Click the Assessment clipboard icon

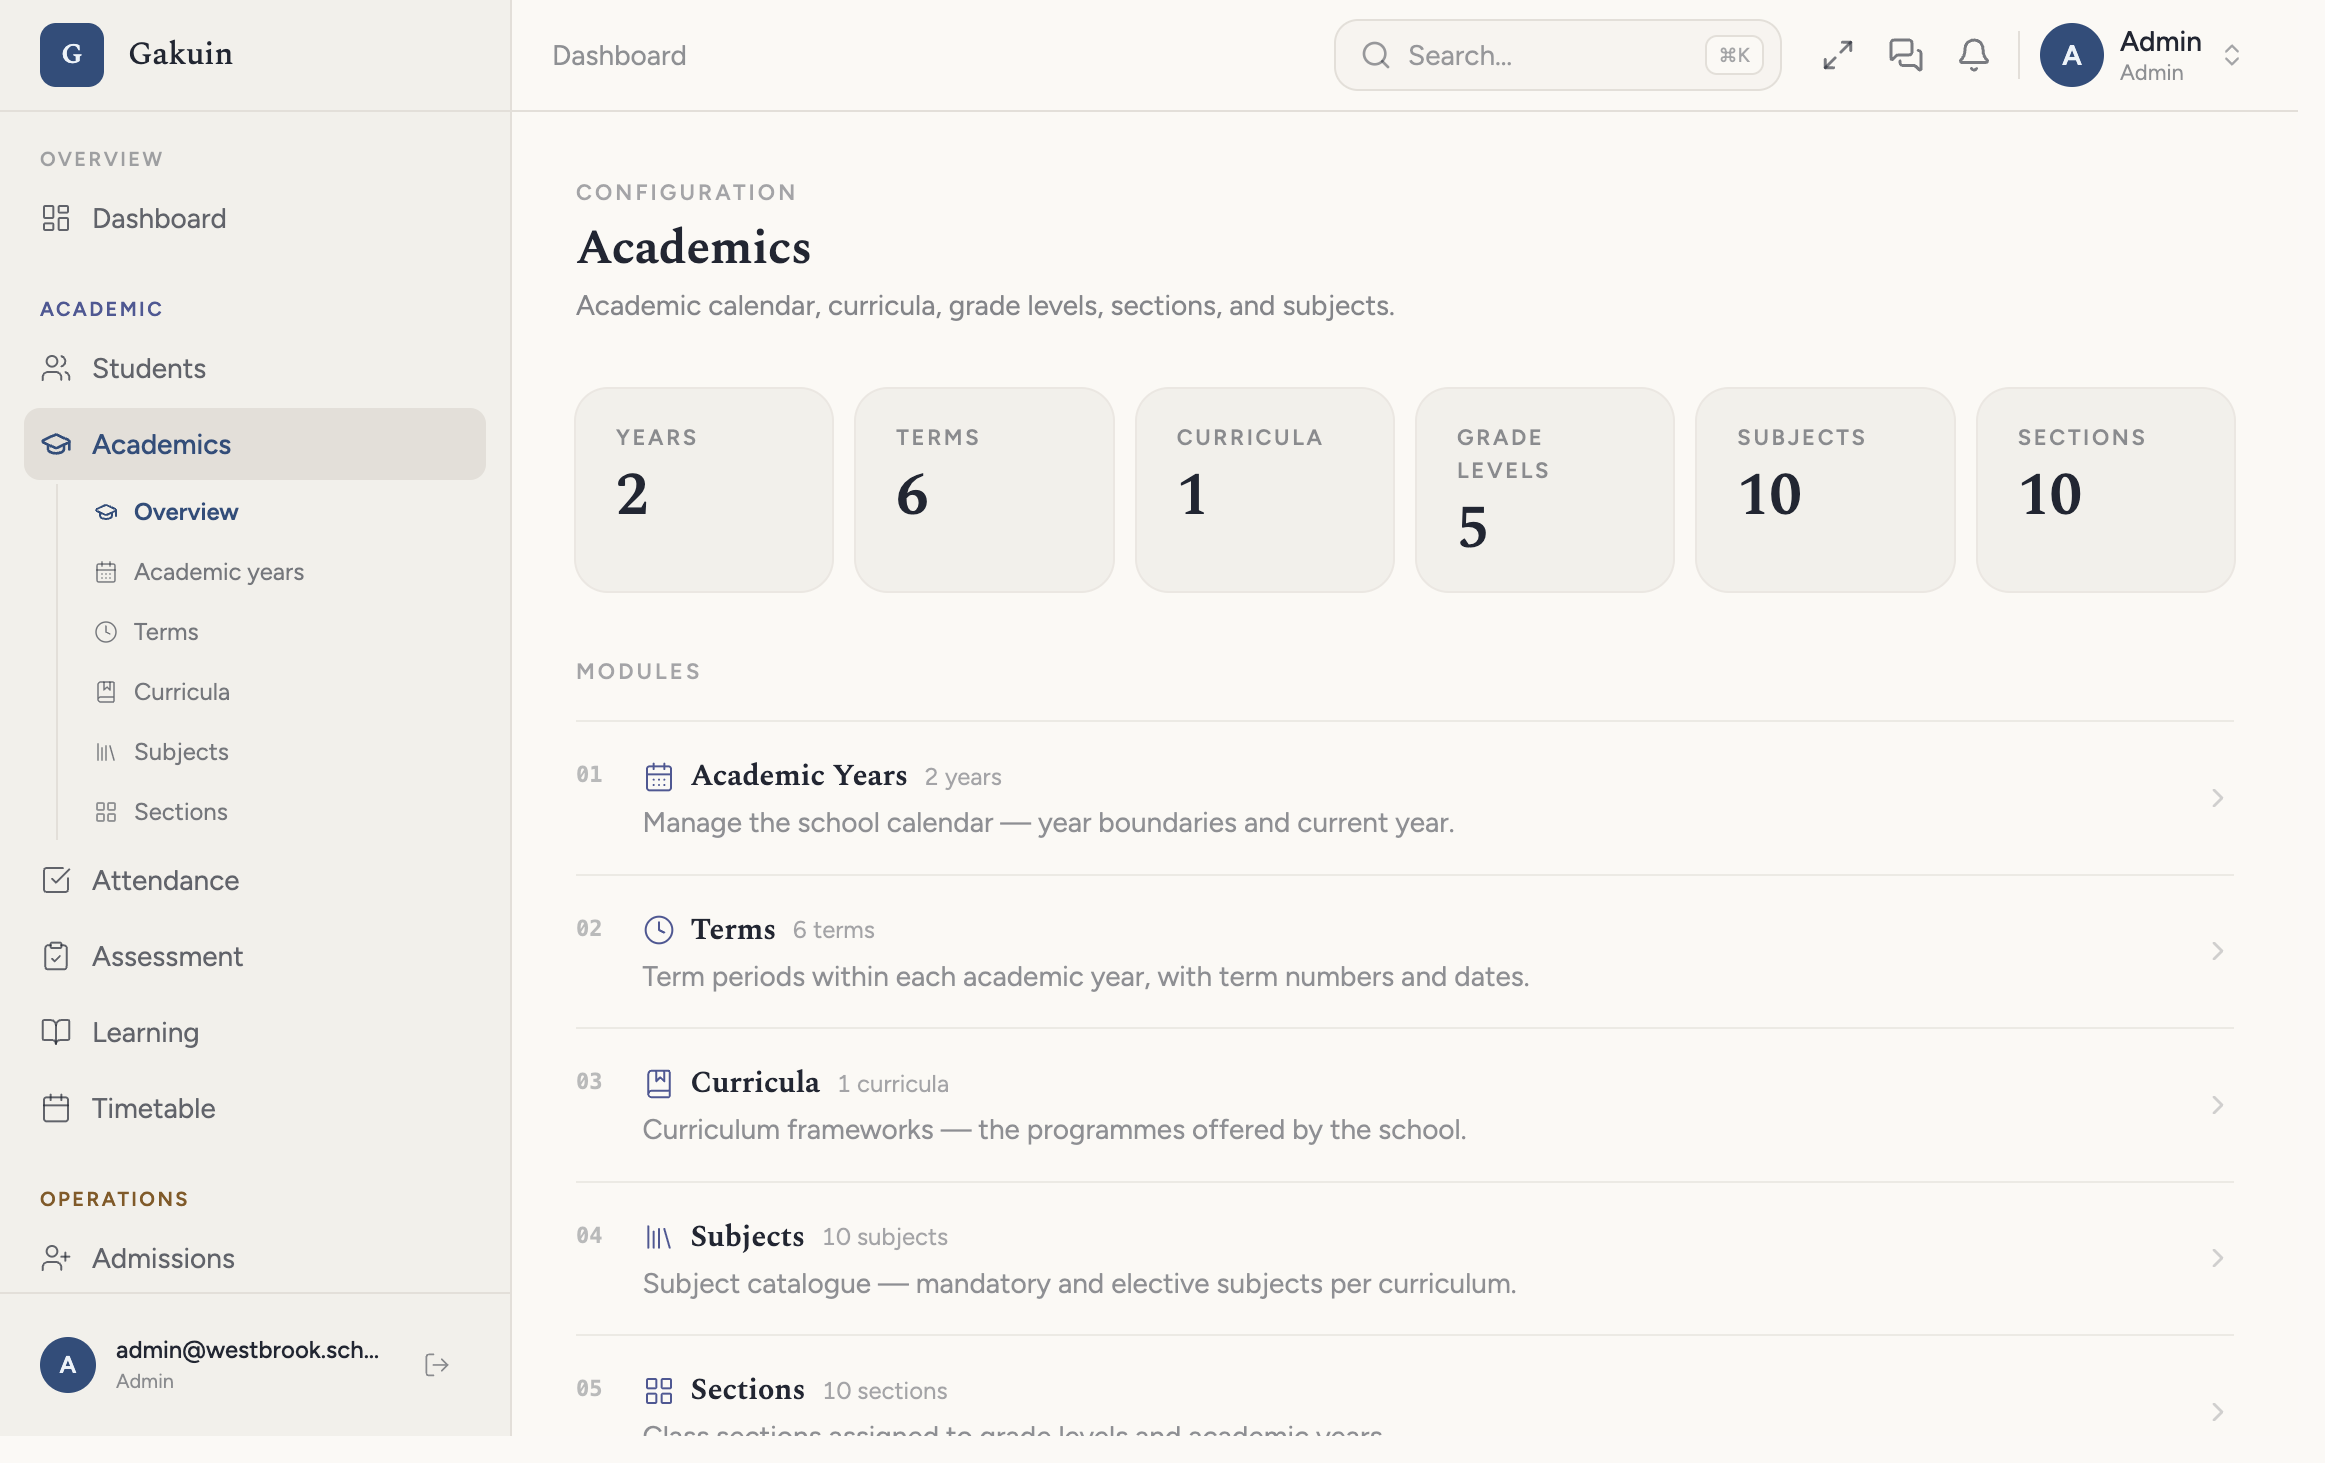(x=56, y=956)
